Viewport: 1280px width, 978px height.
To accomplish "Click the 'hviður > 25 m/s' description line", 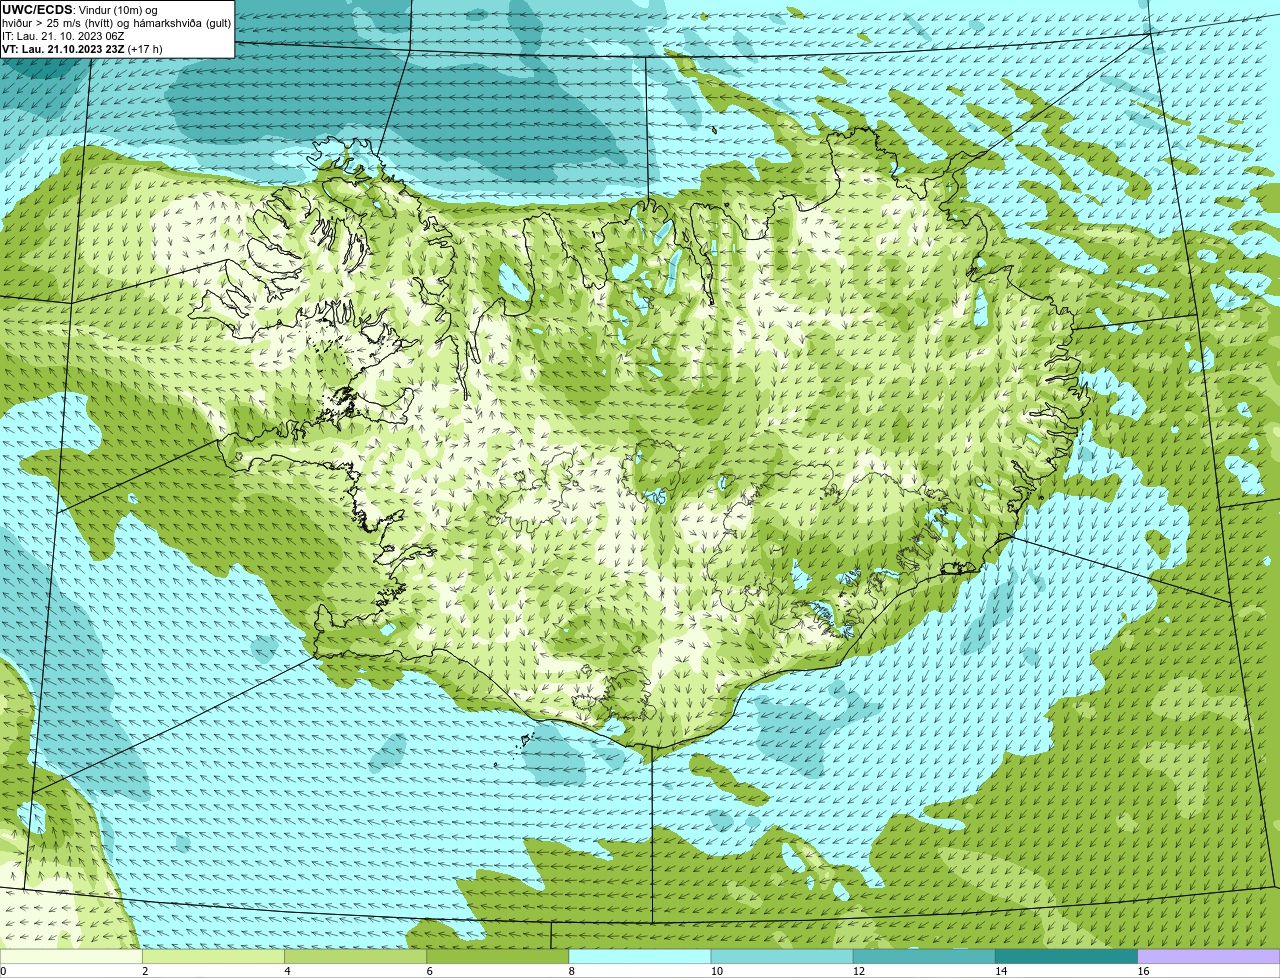I will [x=117, y=23].
